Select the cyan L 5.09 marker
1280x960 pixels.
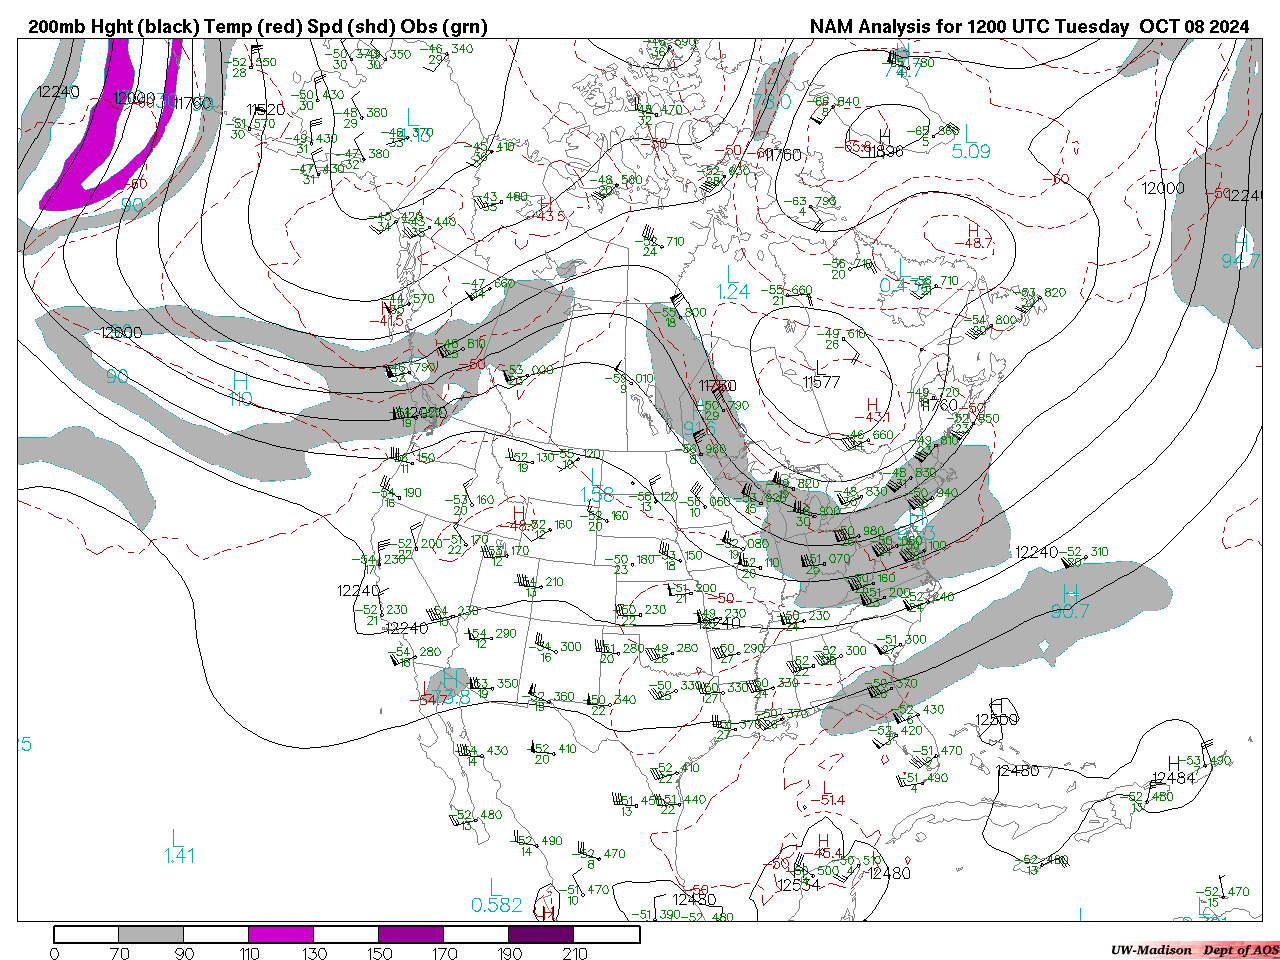click(970, 143)
